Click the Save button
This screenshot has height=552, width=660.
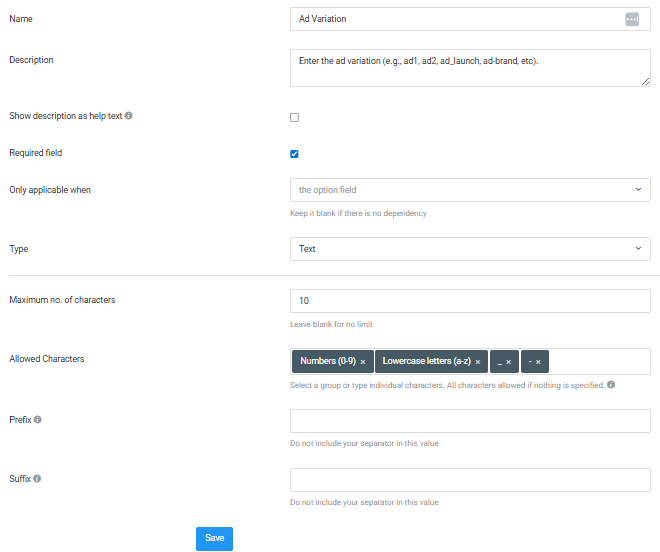pos(214,539)
